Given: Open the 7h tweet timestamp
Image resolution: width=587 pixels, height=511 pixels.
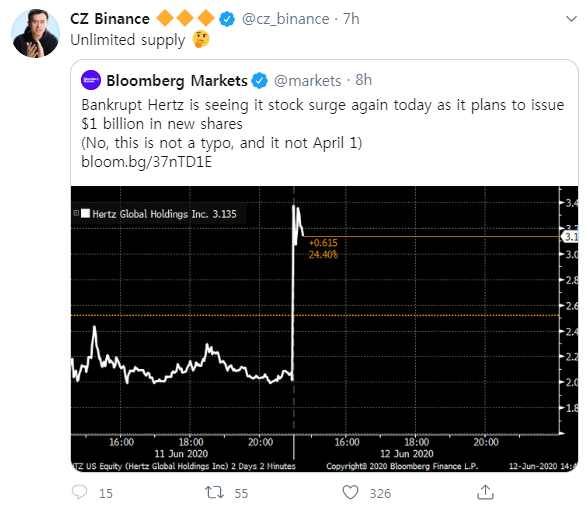Looking at the screenshot, I should [x=351, y=19].
